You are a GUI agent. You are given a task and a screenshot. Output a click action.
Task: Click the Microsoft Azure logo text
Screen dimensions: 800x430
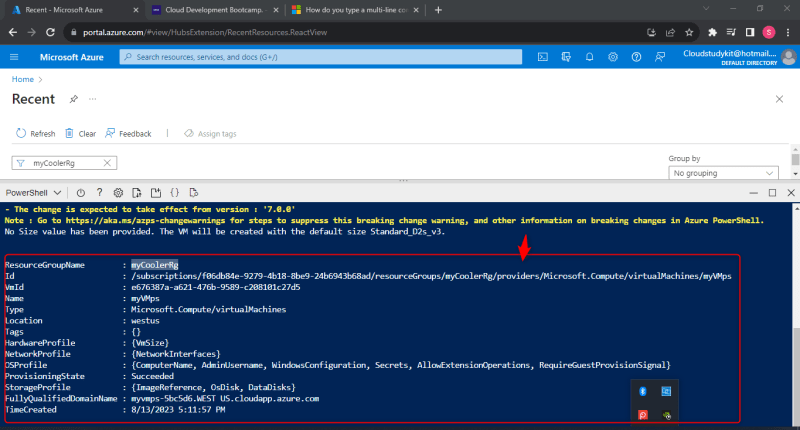pyautogui.click(x=71, y=57)
